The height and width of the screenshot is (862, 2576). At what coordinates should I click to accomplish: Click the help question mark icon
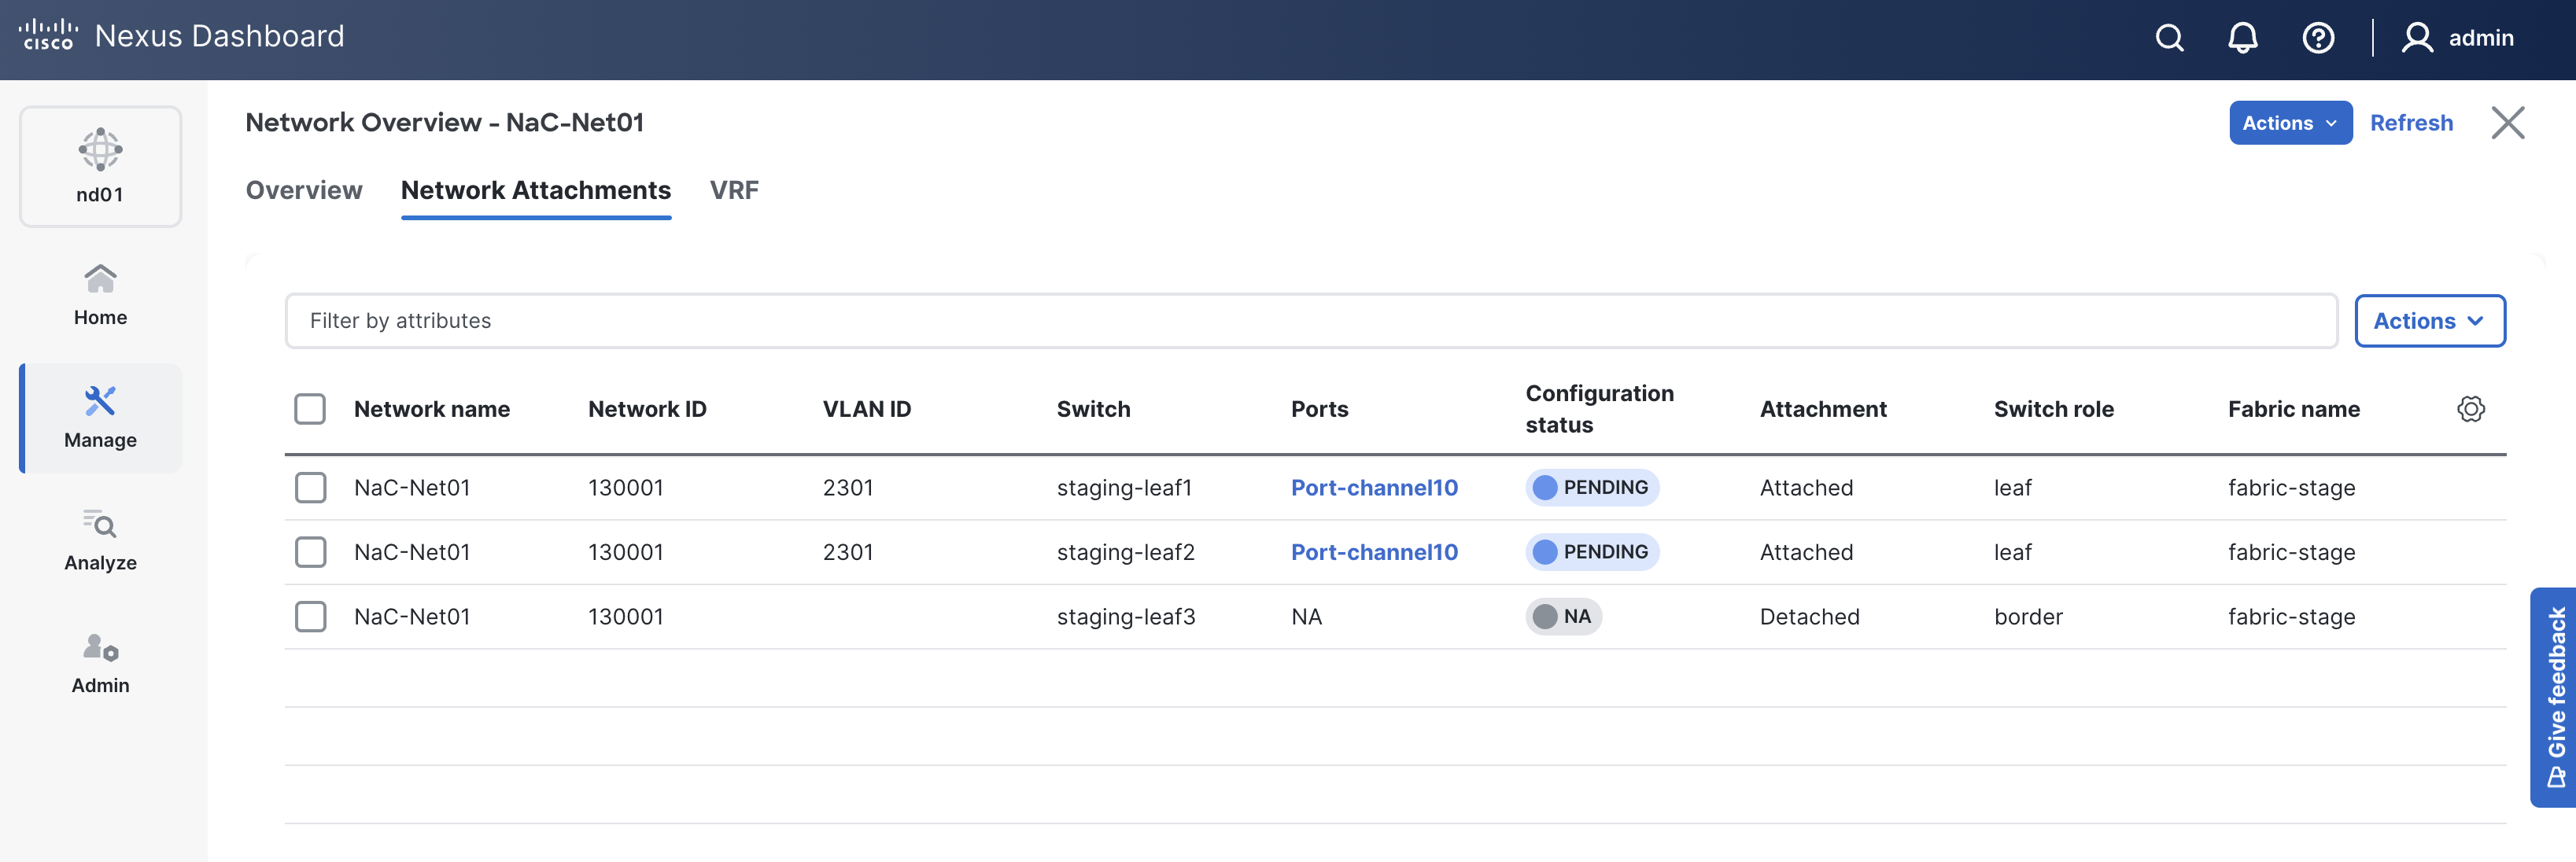click(2318, 38)
